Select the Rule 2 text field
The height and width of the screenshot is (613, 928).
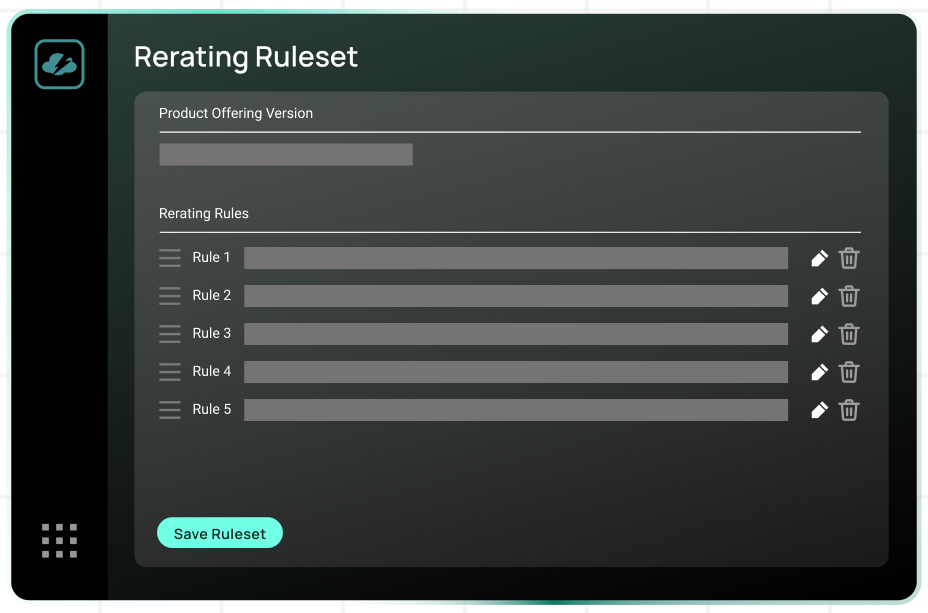click(515, 296)
